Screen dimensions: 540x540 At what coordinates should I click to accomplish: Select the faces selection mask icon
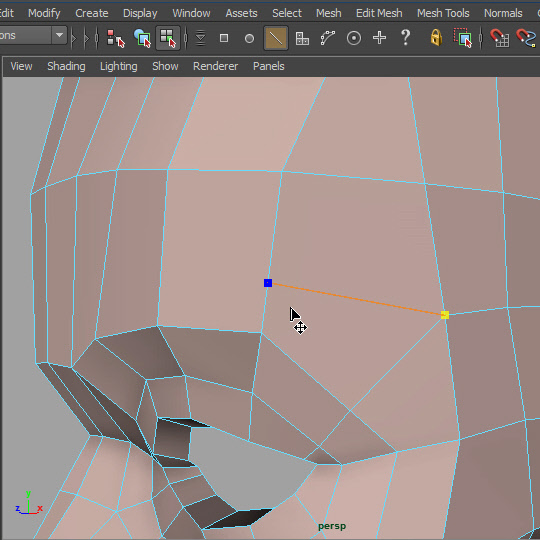pyautogui.click(x=302, y=38)
